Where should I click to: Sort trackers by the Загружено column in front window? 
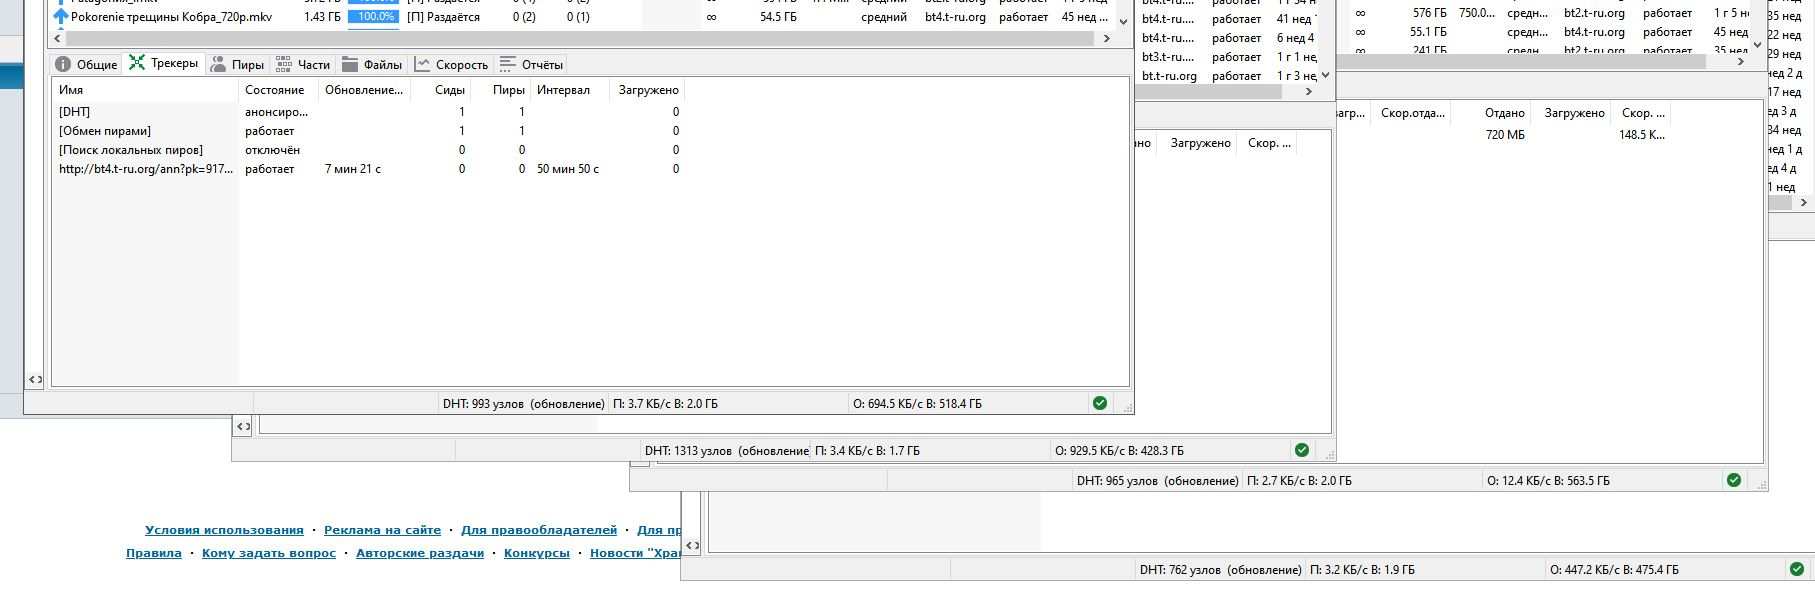pos(647,90)
